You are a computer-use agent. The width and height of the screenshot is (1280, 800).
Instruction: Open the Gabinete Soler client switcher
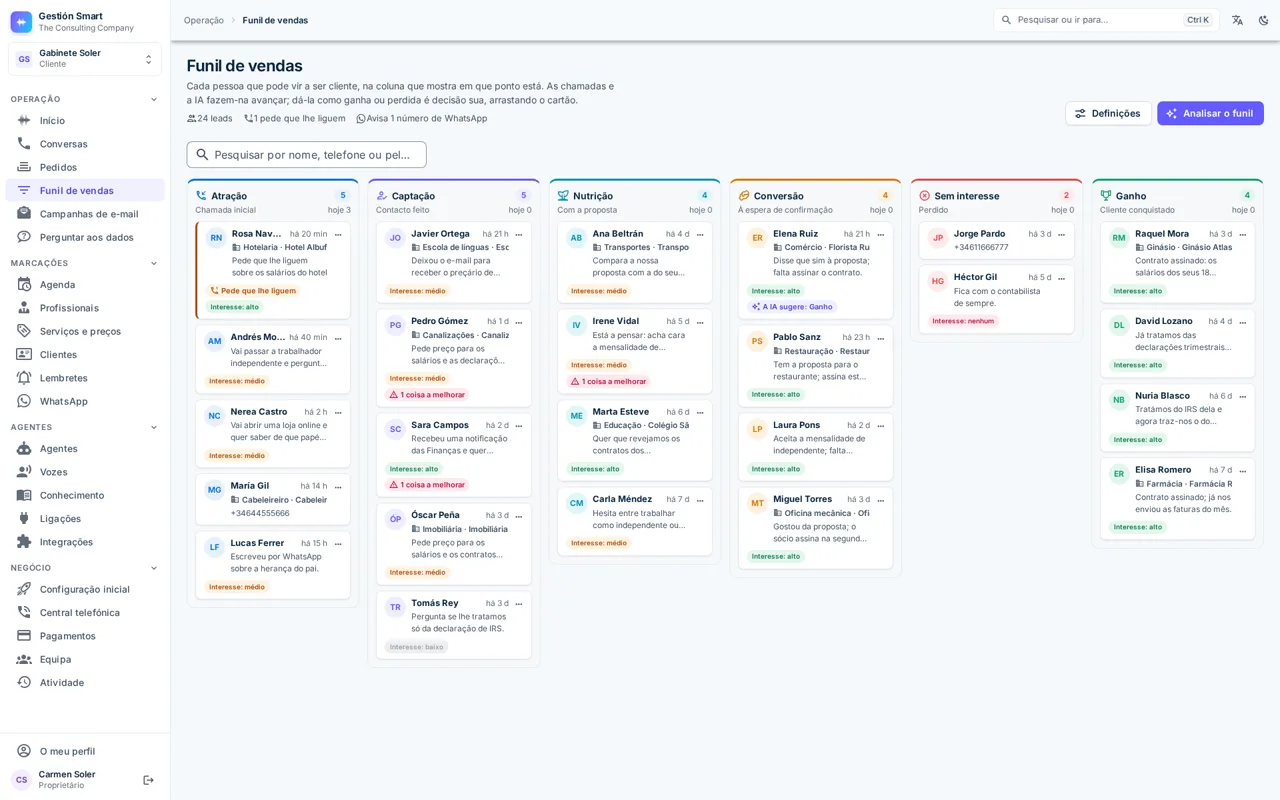[85, 59]
